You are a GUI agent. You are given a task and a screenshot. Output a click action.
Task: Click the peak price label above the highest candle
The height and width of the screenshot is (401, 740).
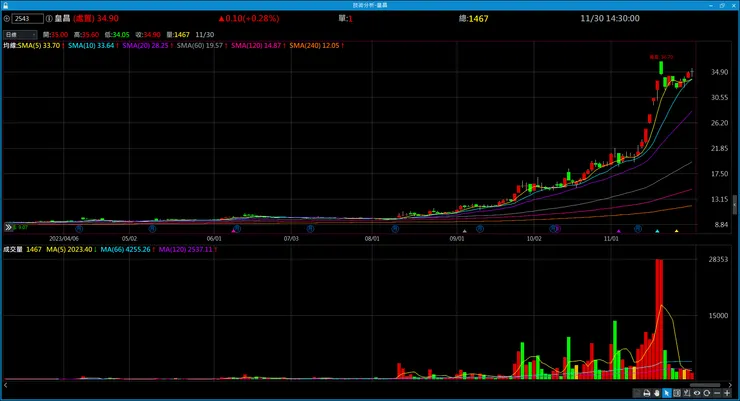pos(661,57)
